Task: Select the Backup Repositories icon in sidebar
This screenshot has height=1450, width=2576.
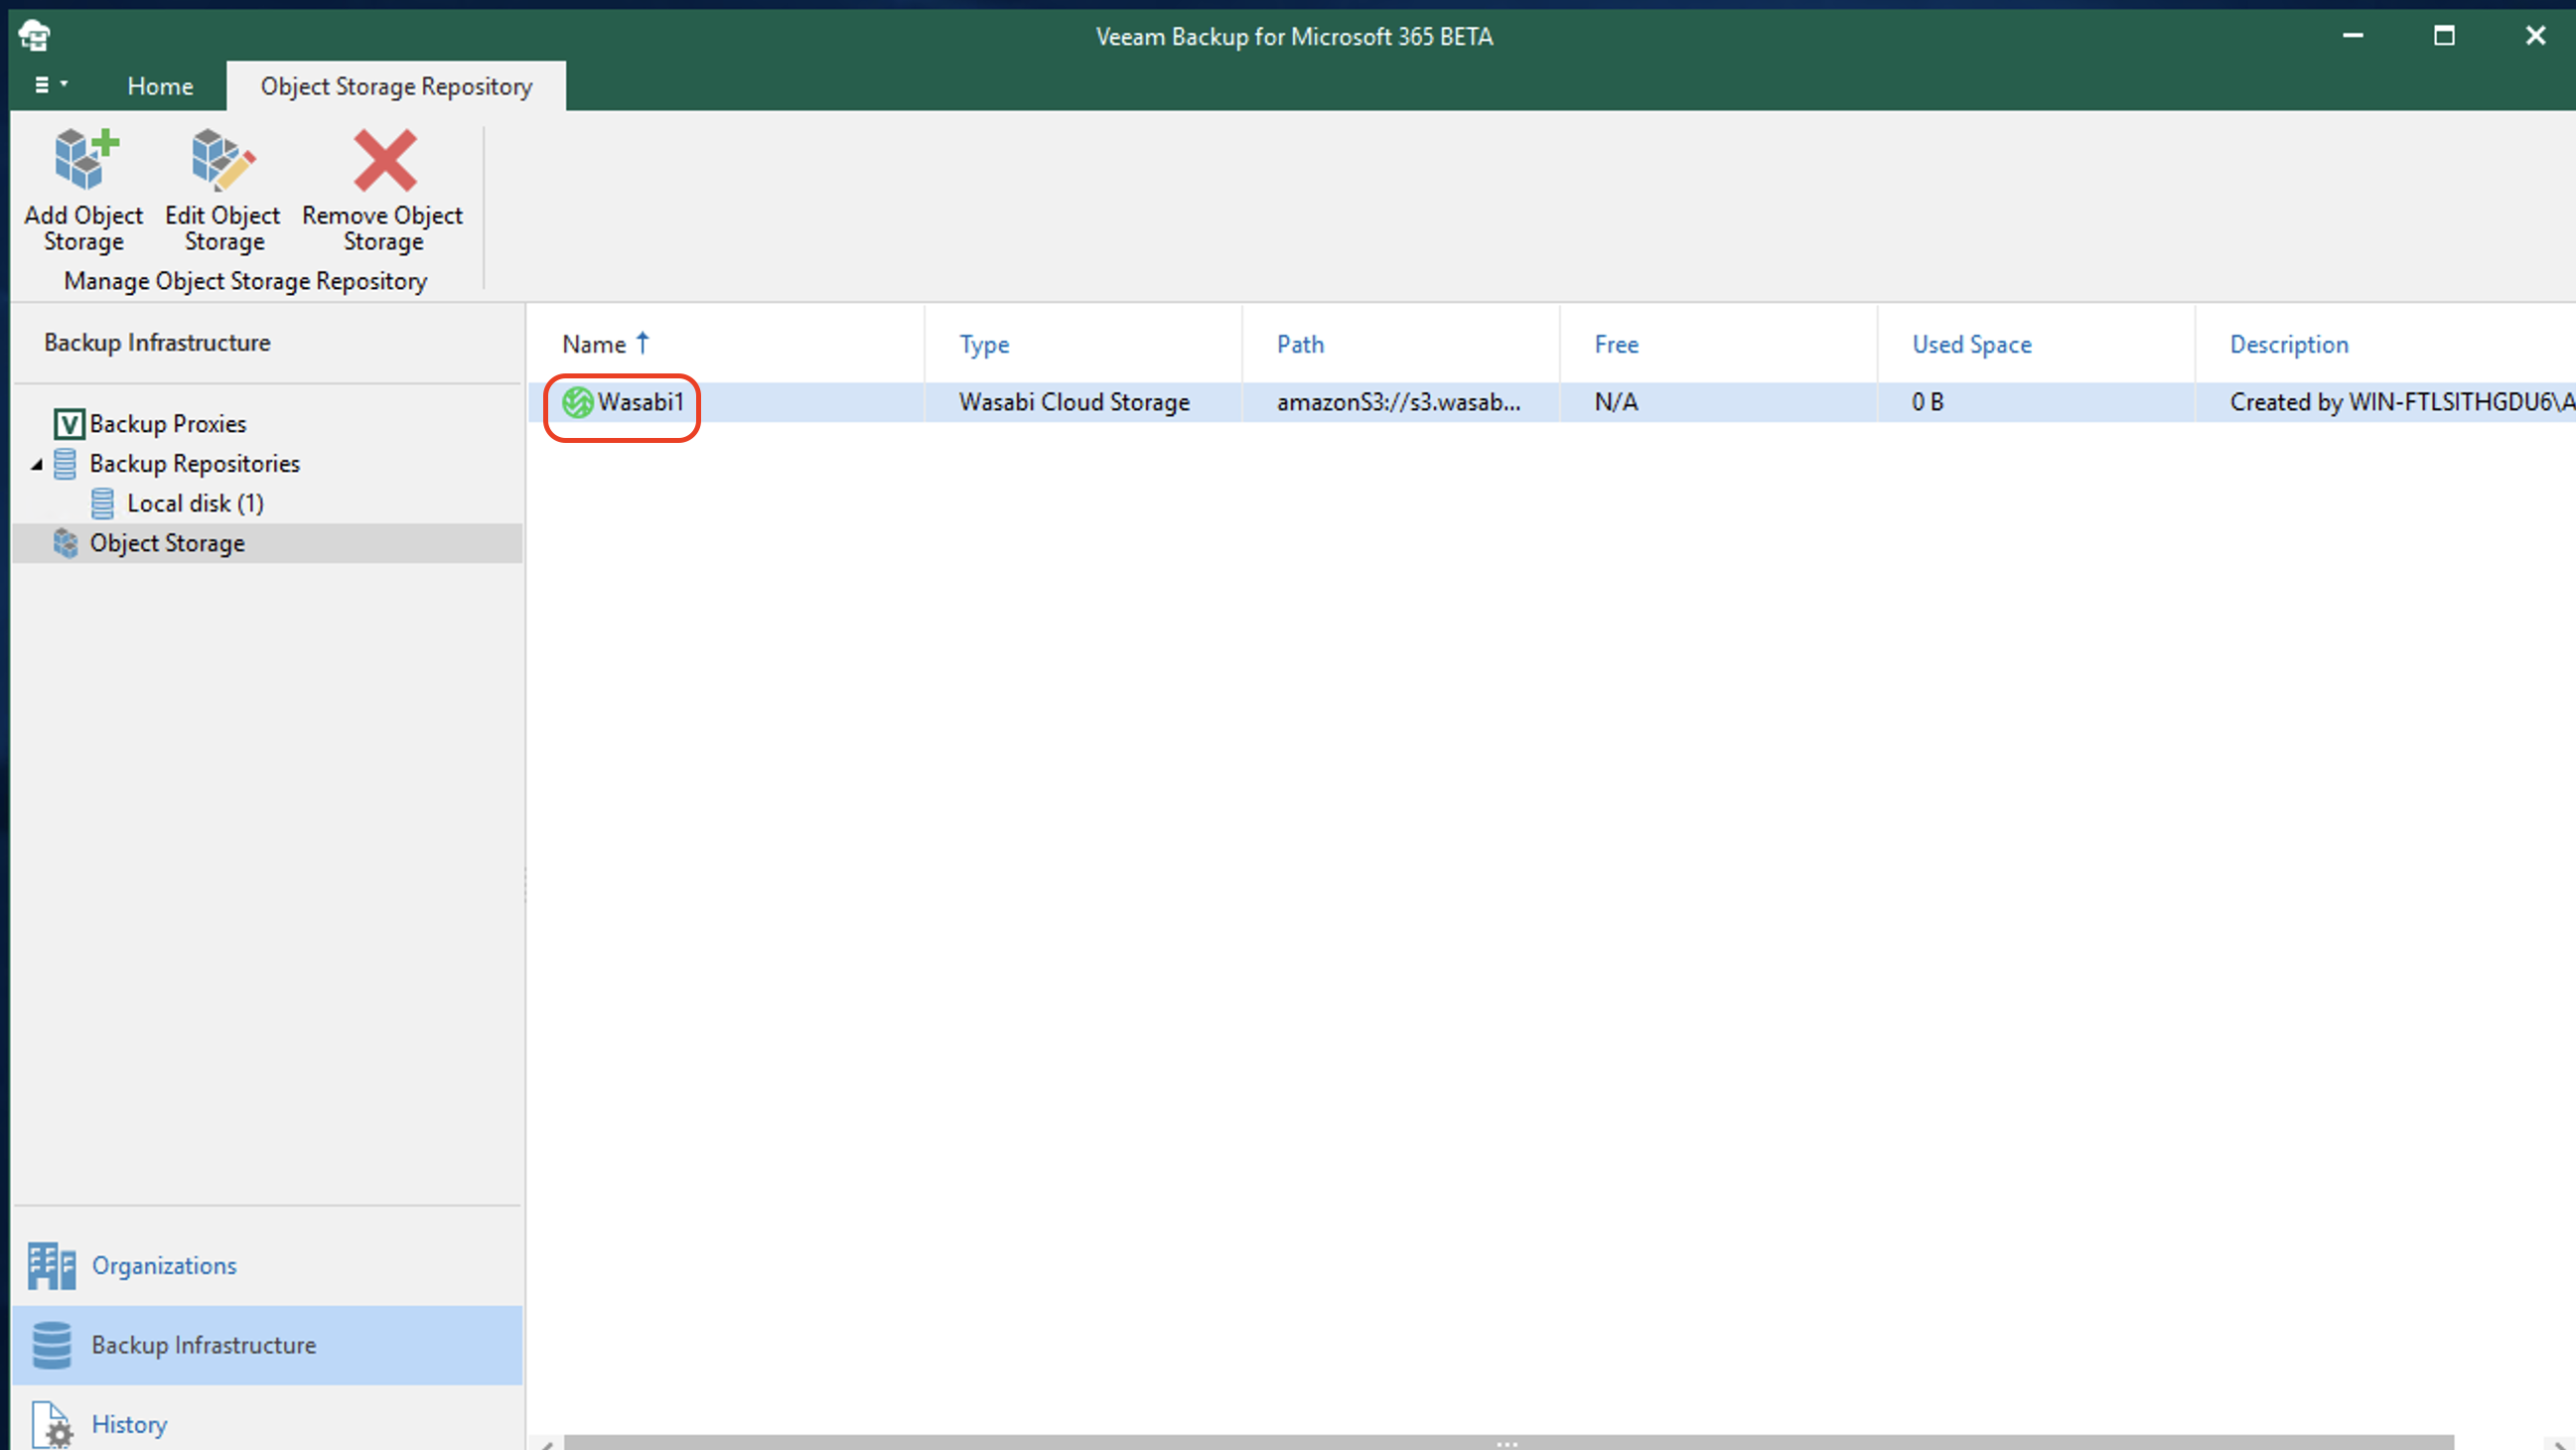Action: [x=66, y=462]
